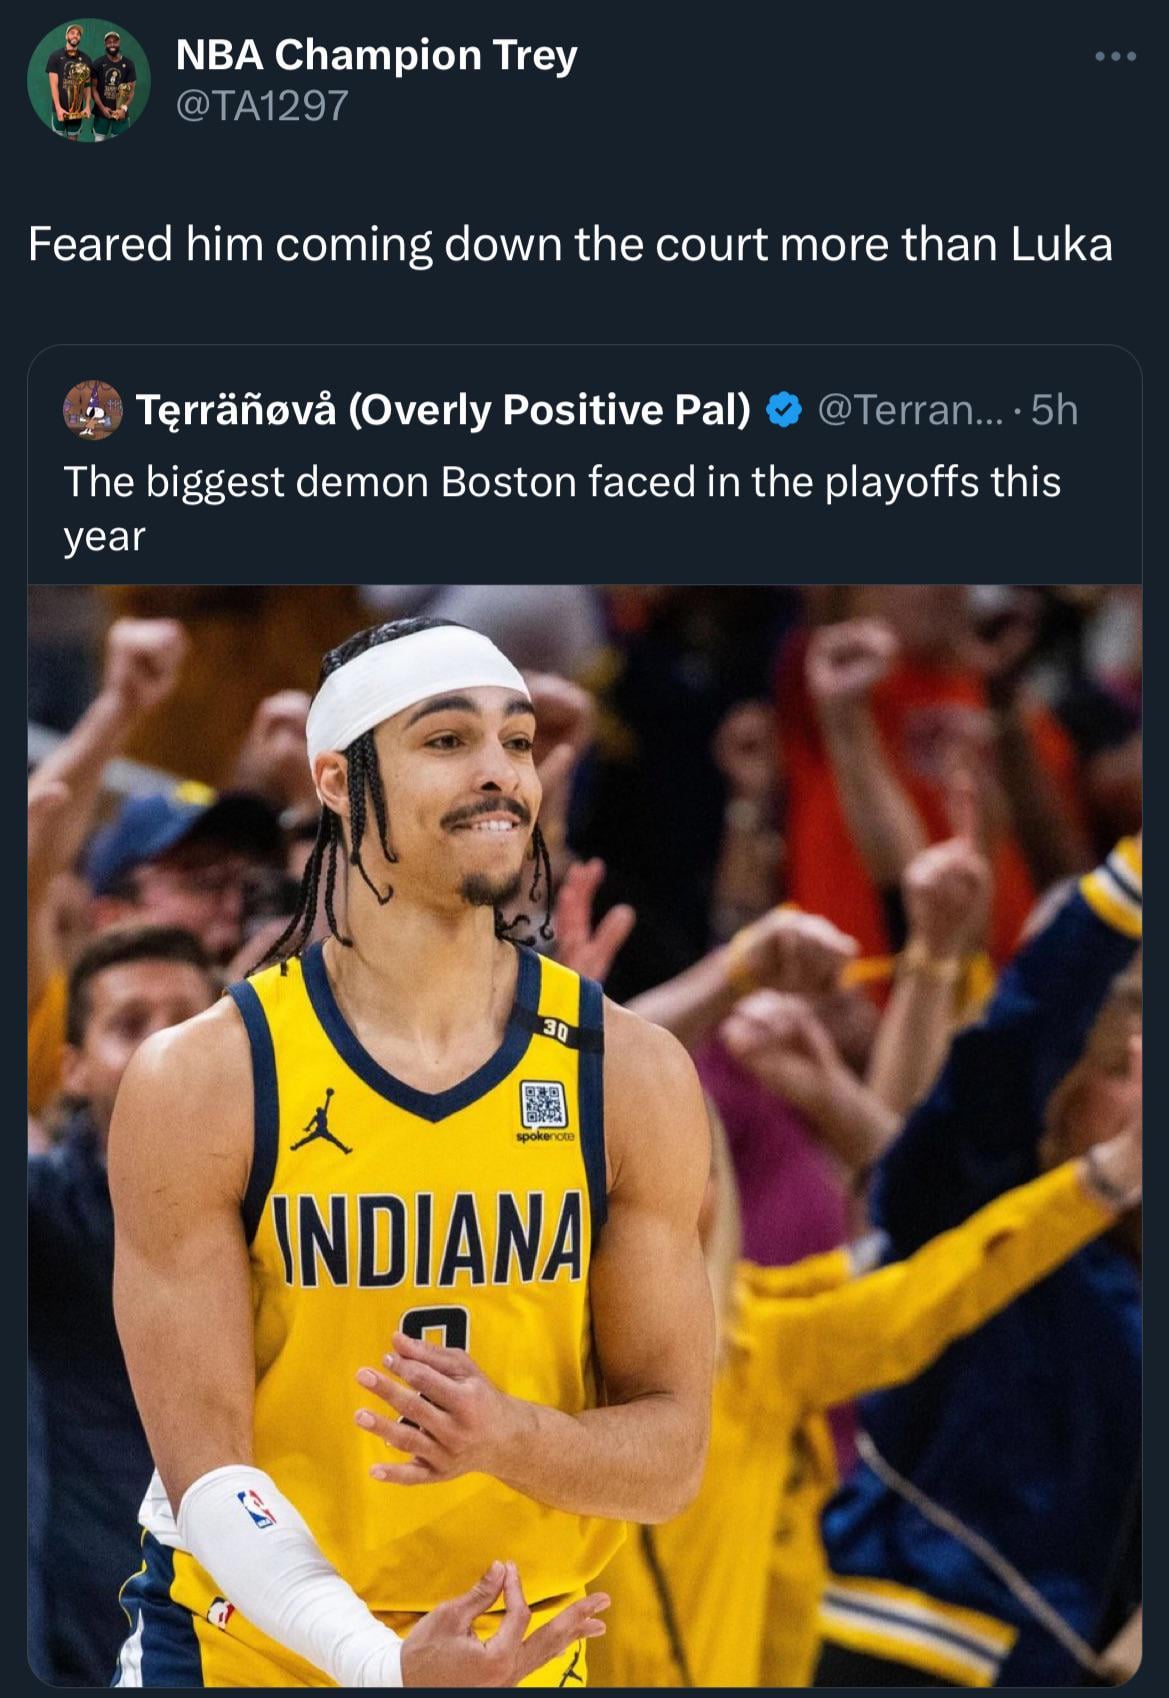1169x1698 pixels.
Task: Click the @TA1297 handle
Action: (262, 104)
